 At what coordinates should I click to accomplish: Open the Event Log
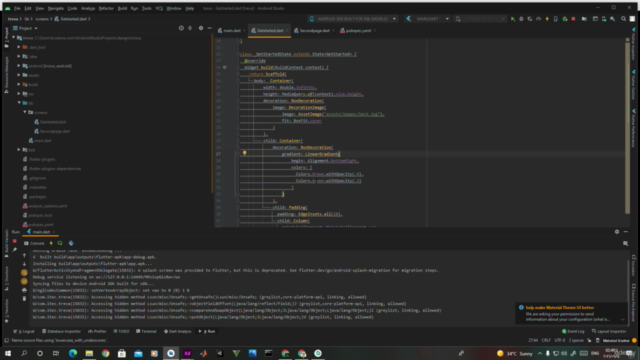(573, 331)
